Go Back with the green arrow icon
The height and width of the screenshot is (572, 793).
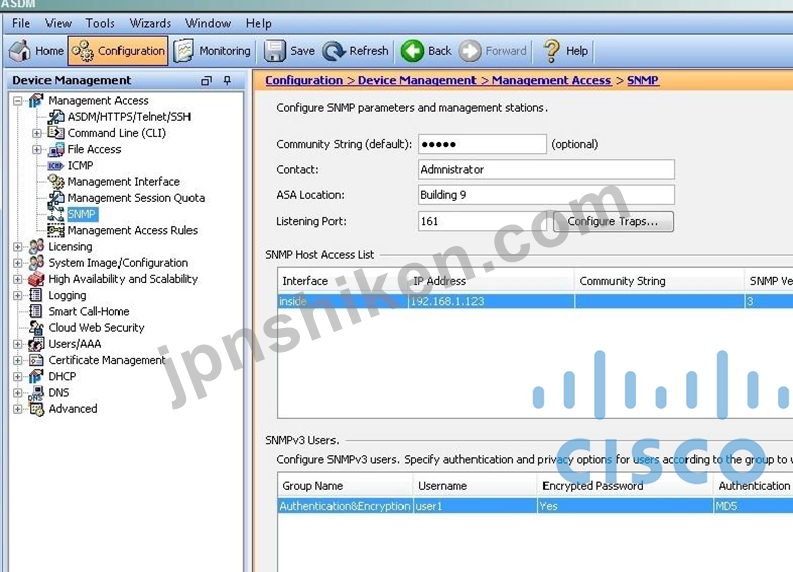pos(413,51)
